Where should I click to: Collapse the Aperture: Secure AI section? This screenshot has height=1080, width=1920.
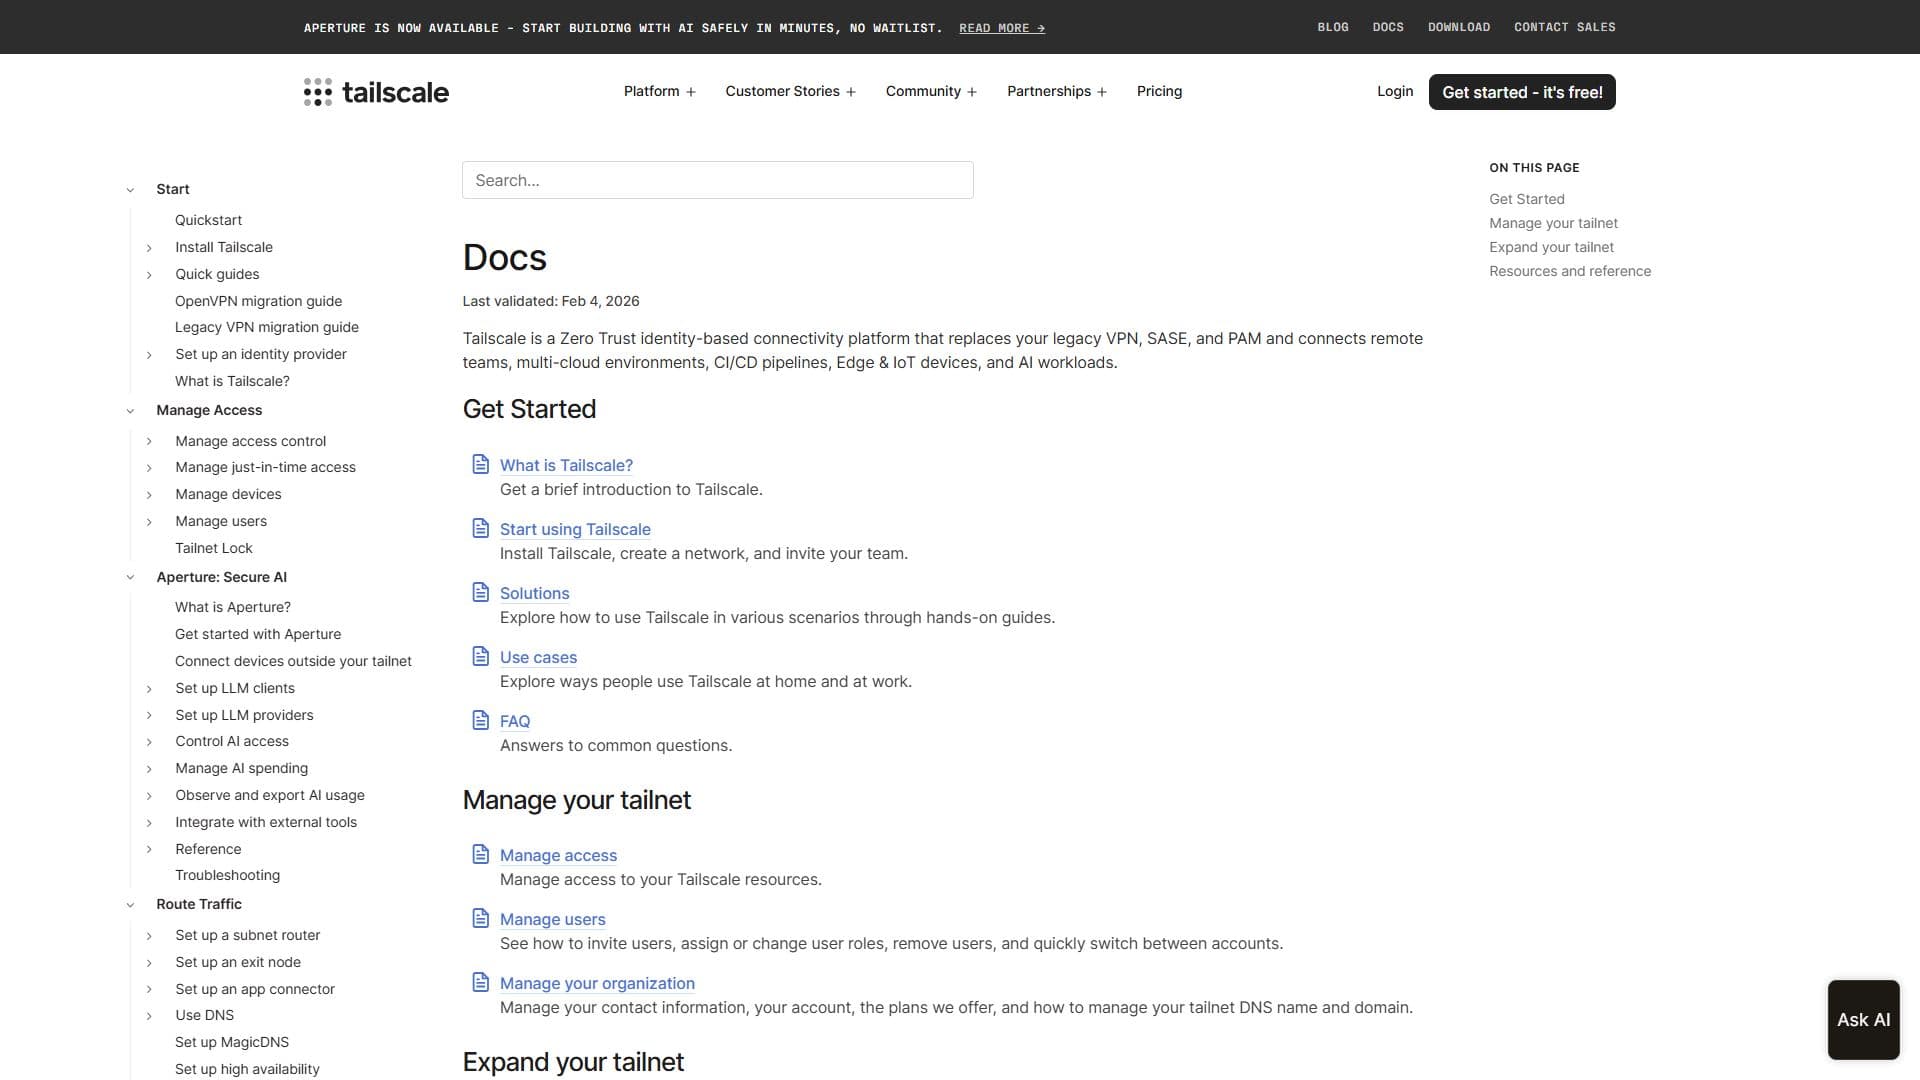click(x=130, y=577)
